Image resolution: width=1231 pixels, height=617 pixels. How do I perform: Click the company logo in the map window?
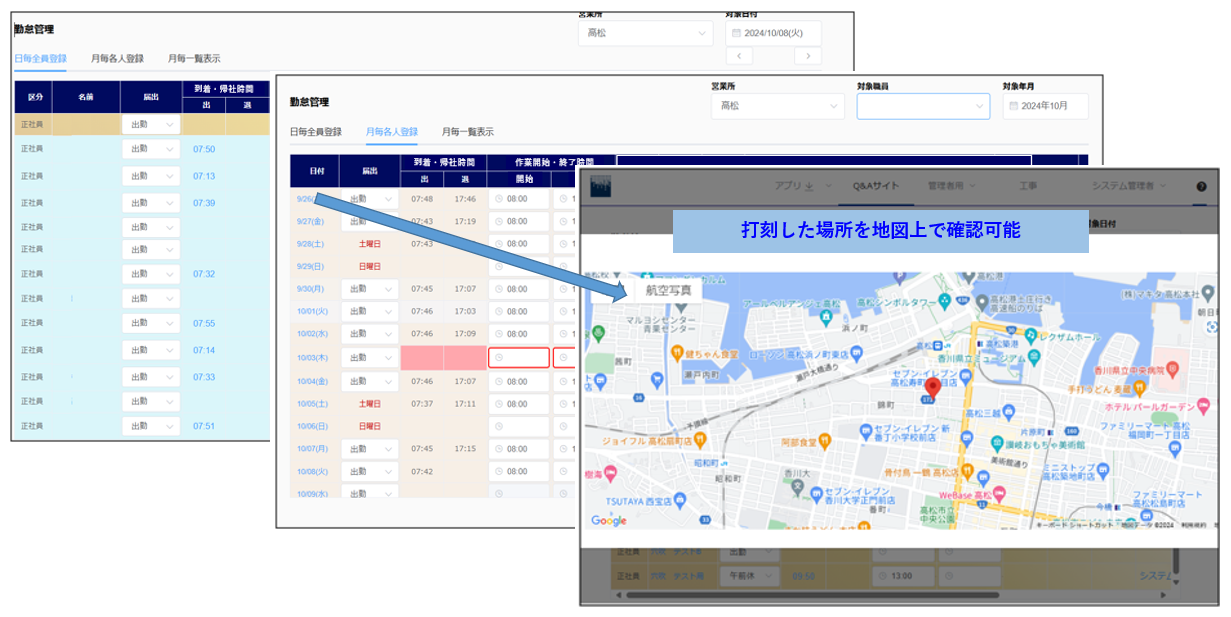[x=601, y=186]
